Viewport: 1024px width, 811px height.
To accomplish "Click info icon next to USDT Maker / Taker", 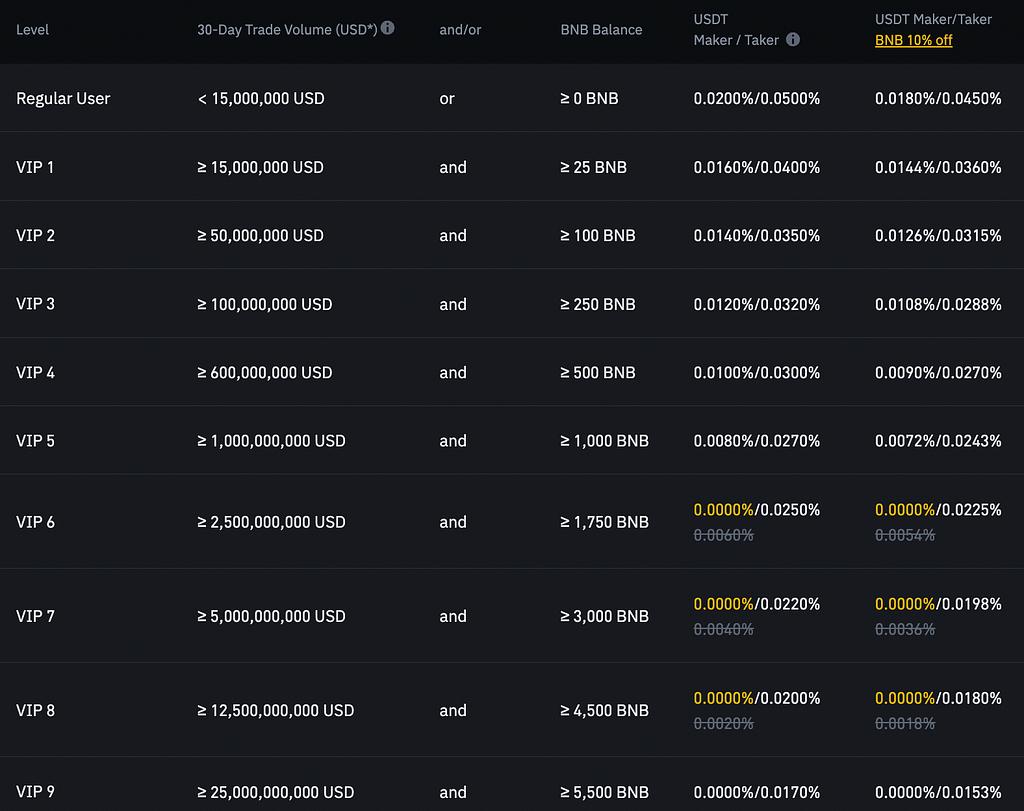I will tap(793, 40).
